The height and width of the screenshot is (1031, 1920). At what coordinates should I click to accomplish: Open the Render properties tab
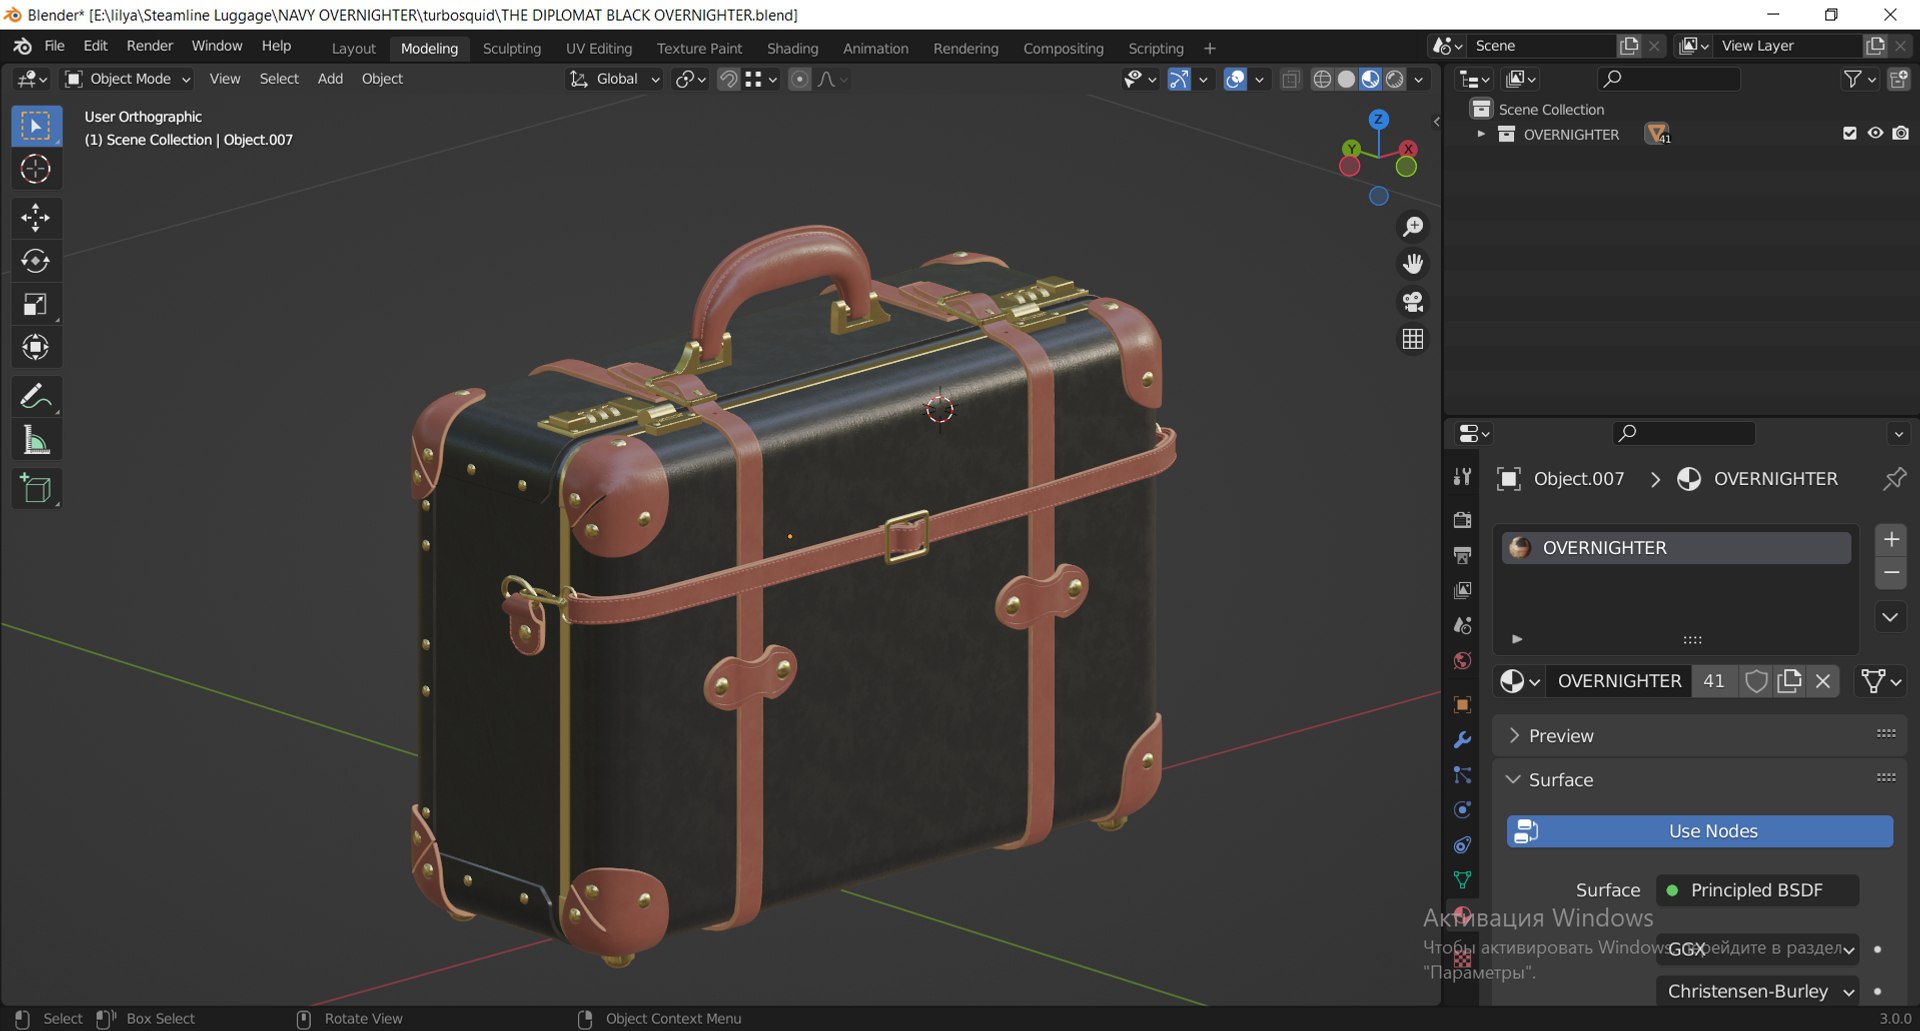point(1462,519)
